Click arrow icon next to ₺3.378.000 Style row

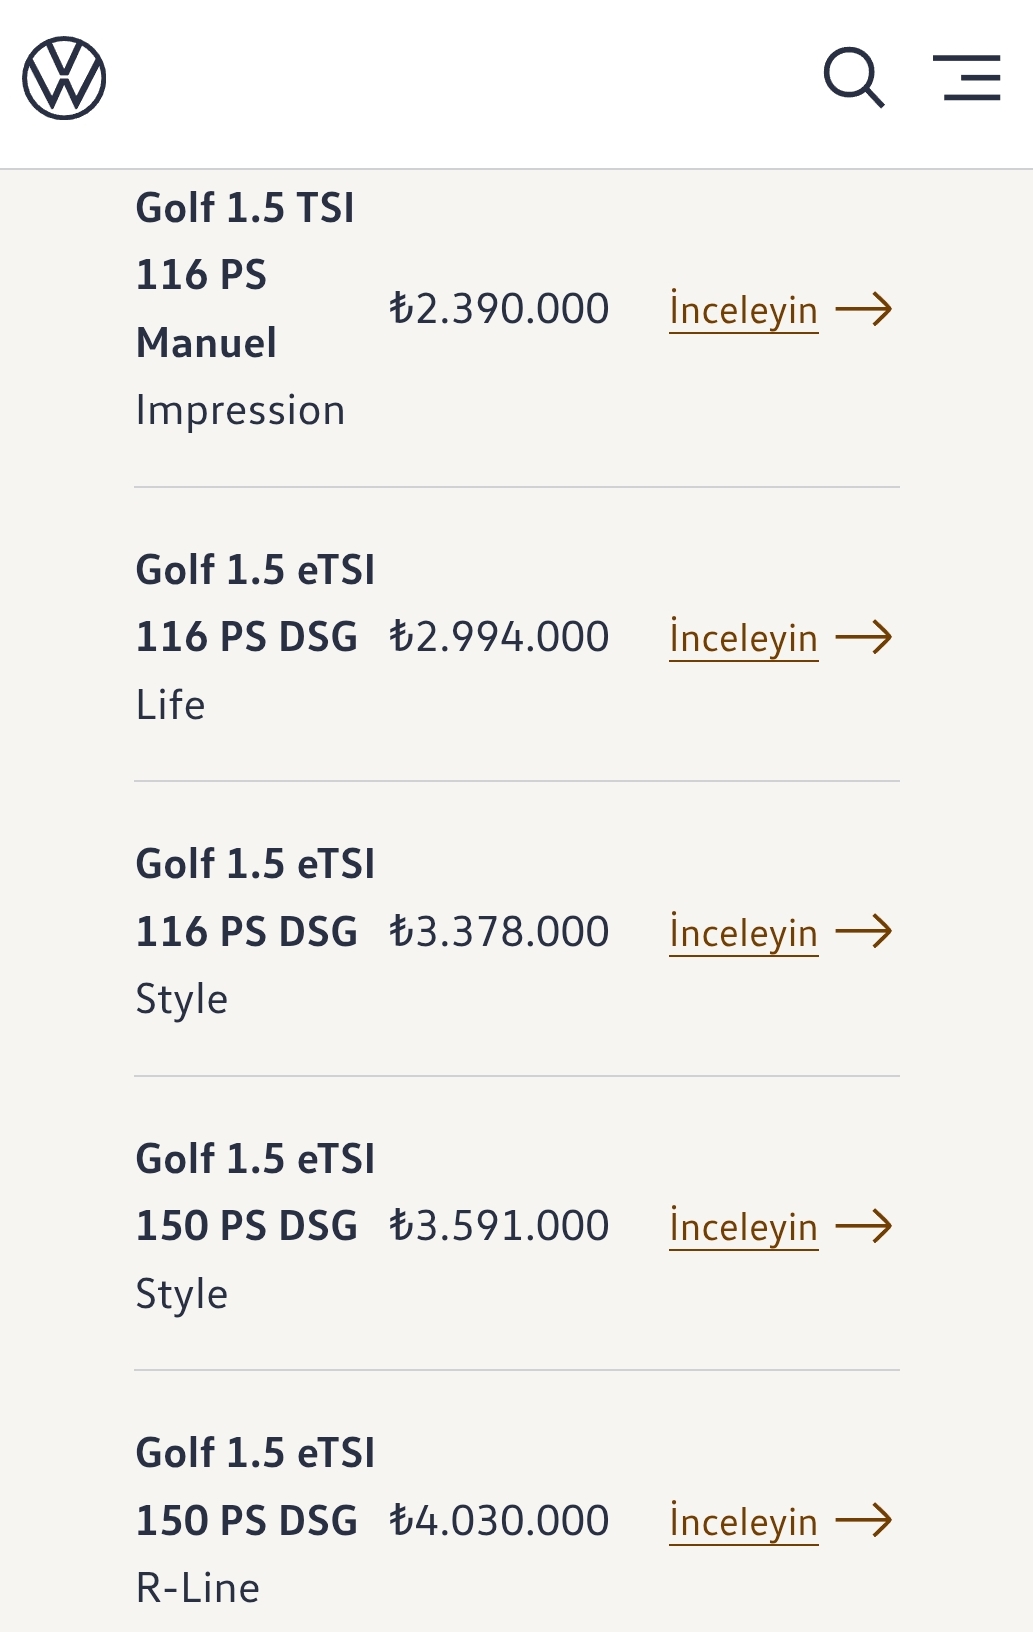point(864,931)
